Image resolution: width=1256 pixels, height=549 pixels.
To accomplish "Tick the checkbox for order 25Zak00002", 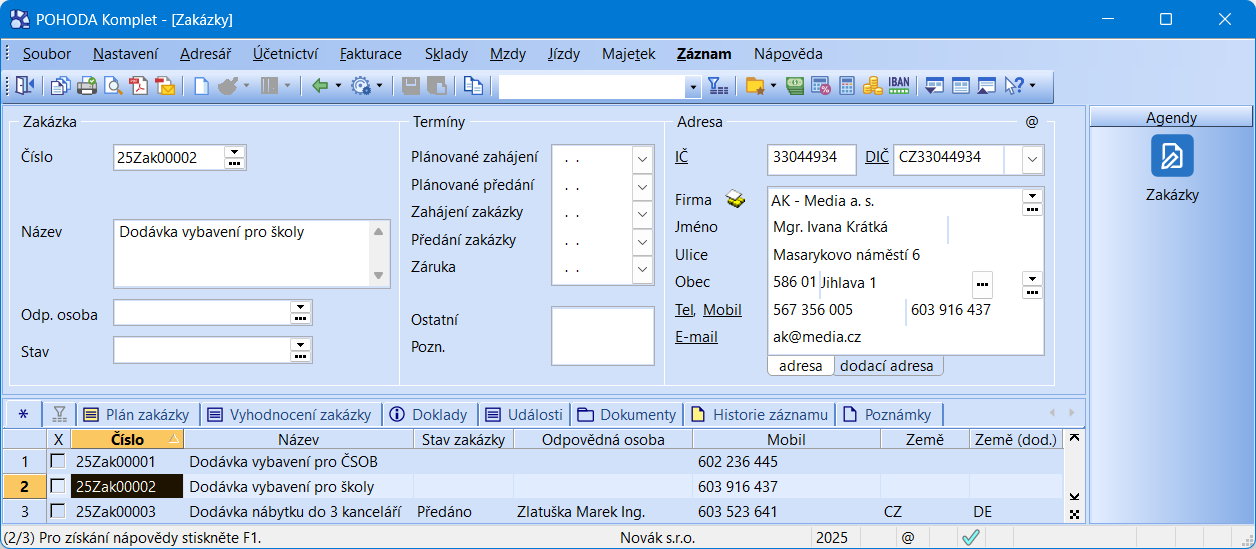I will pos(58,486).
